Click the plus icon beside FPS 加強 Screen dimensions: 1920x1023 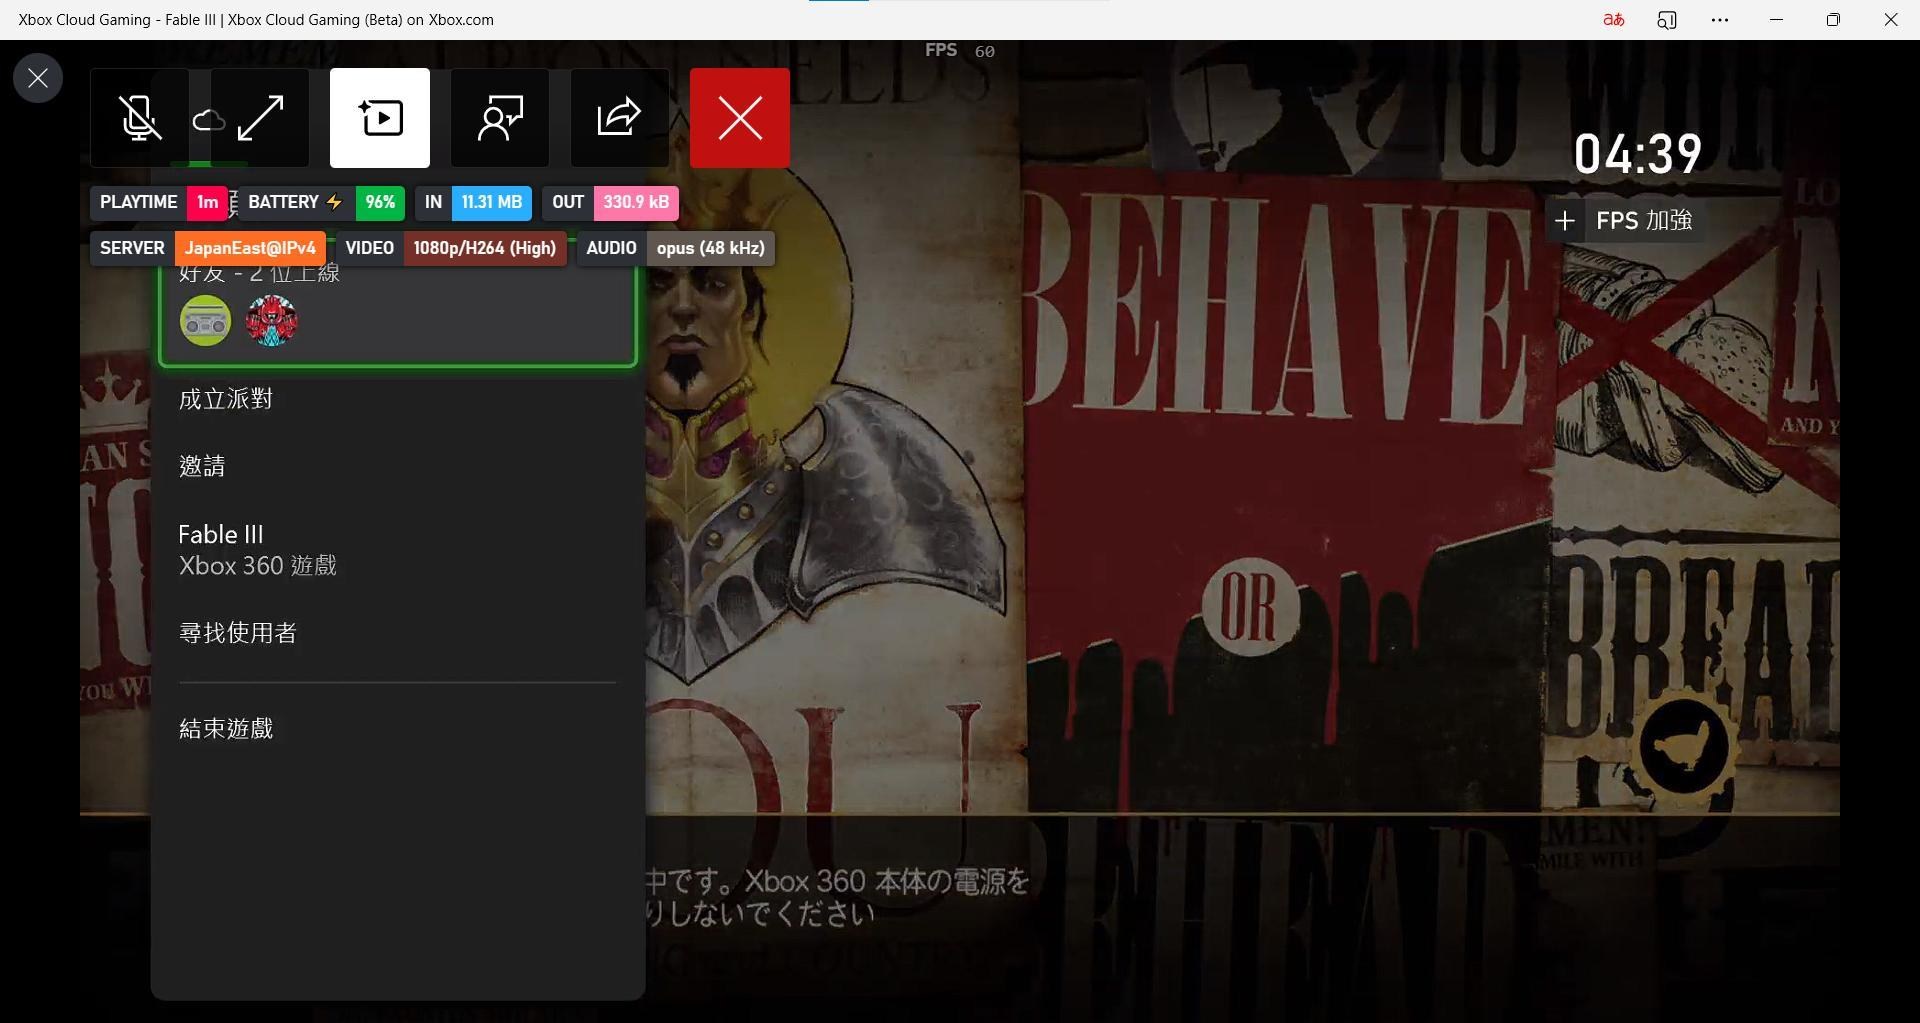click(1565, 221)
